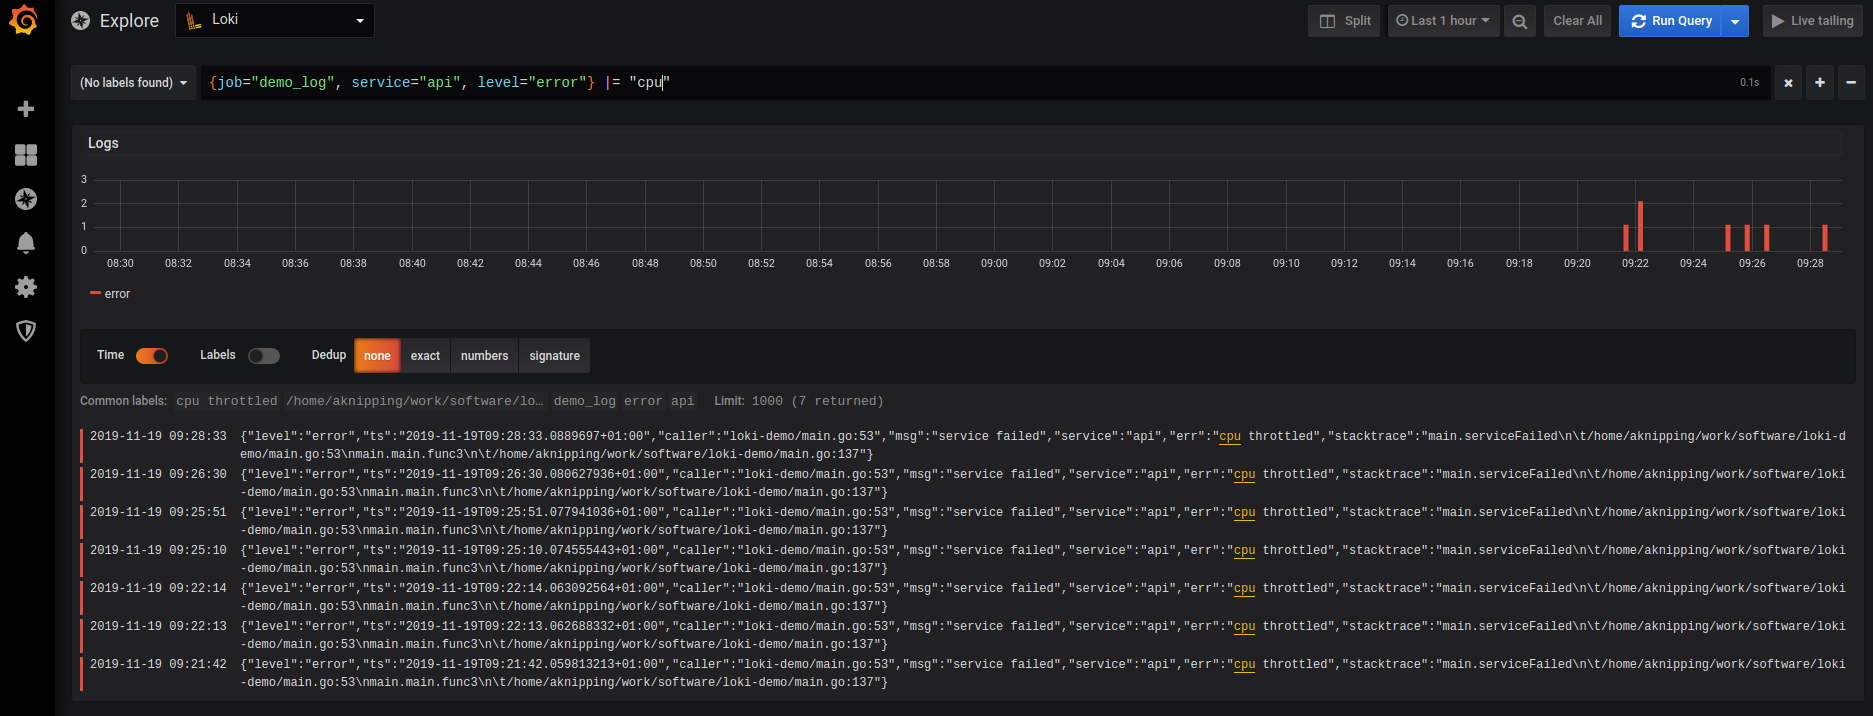Click the log row at 09:25:10
1873x716 pixels.
(965, 559)
